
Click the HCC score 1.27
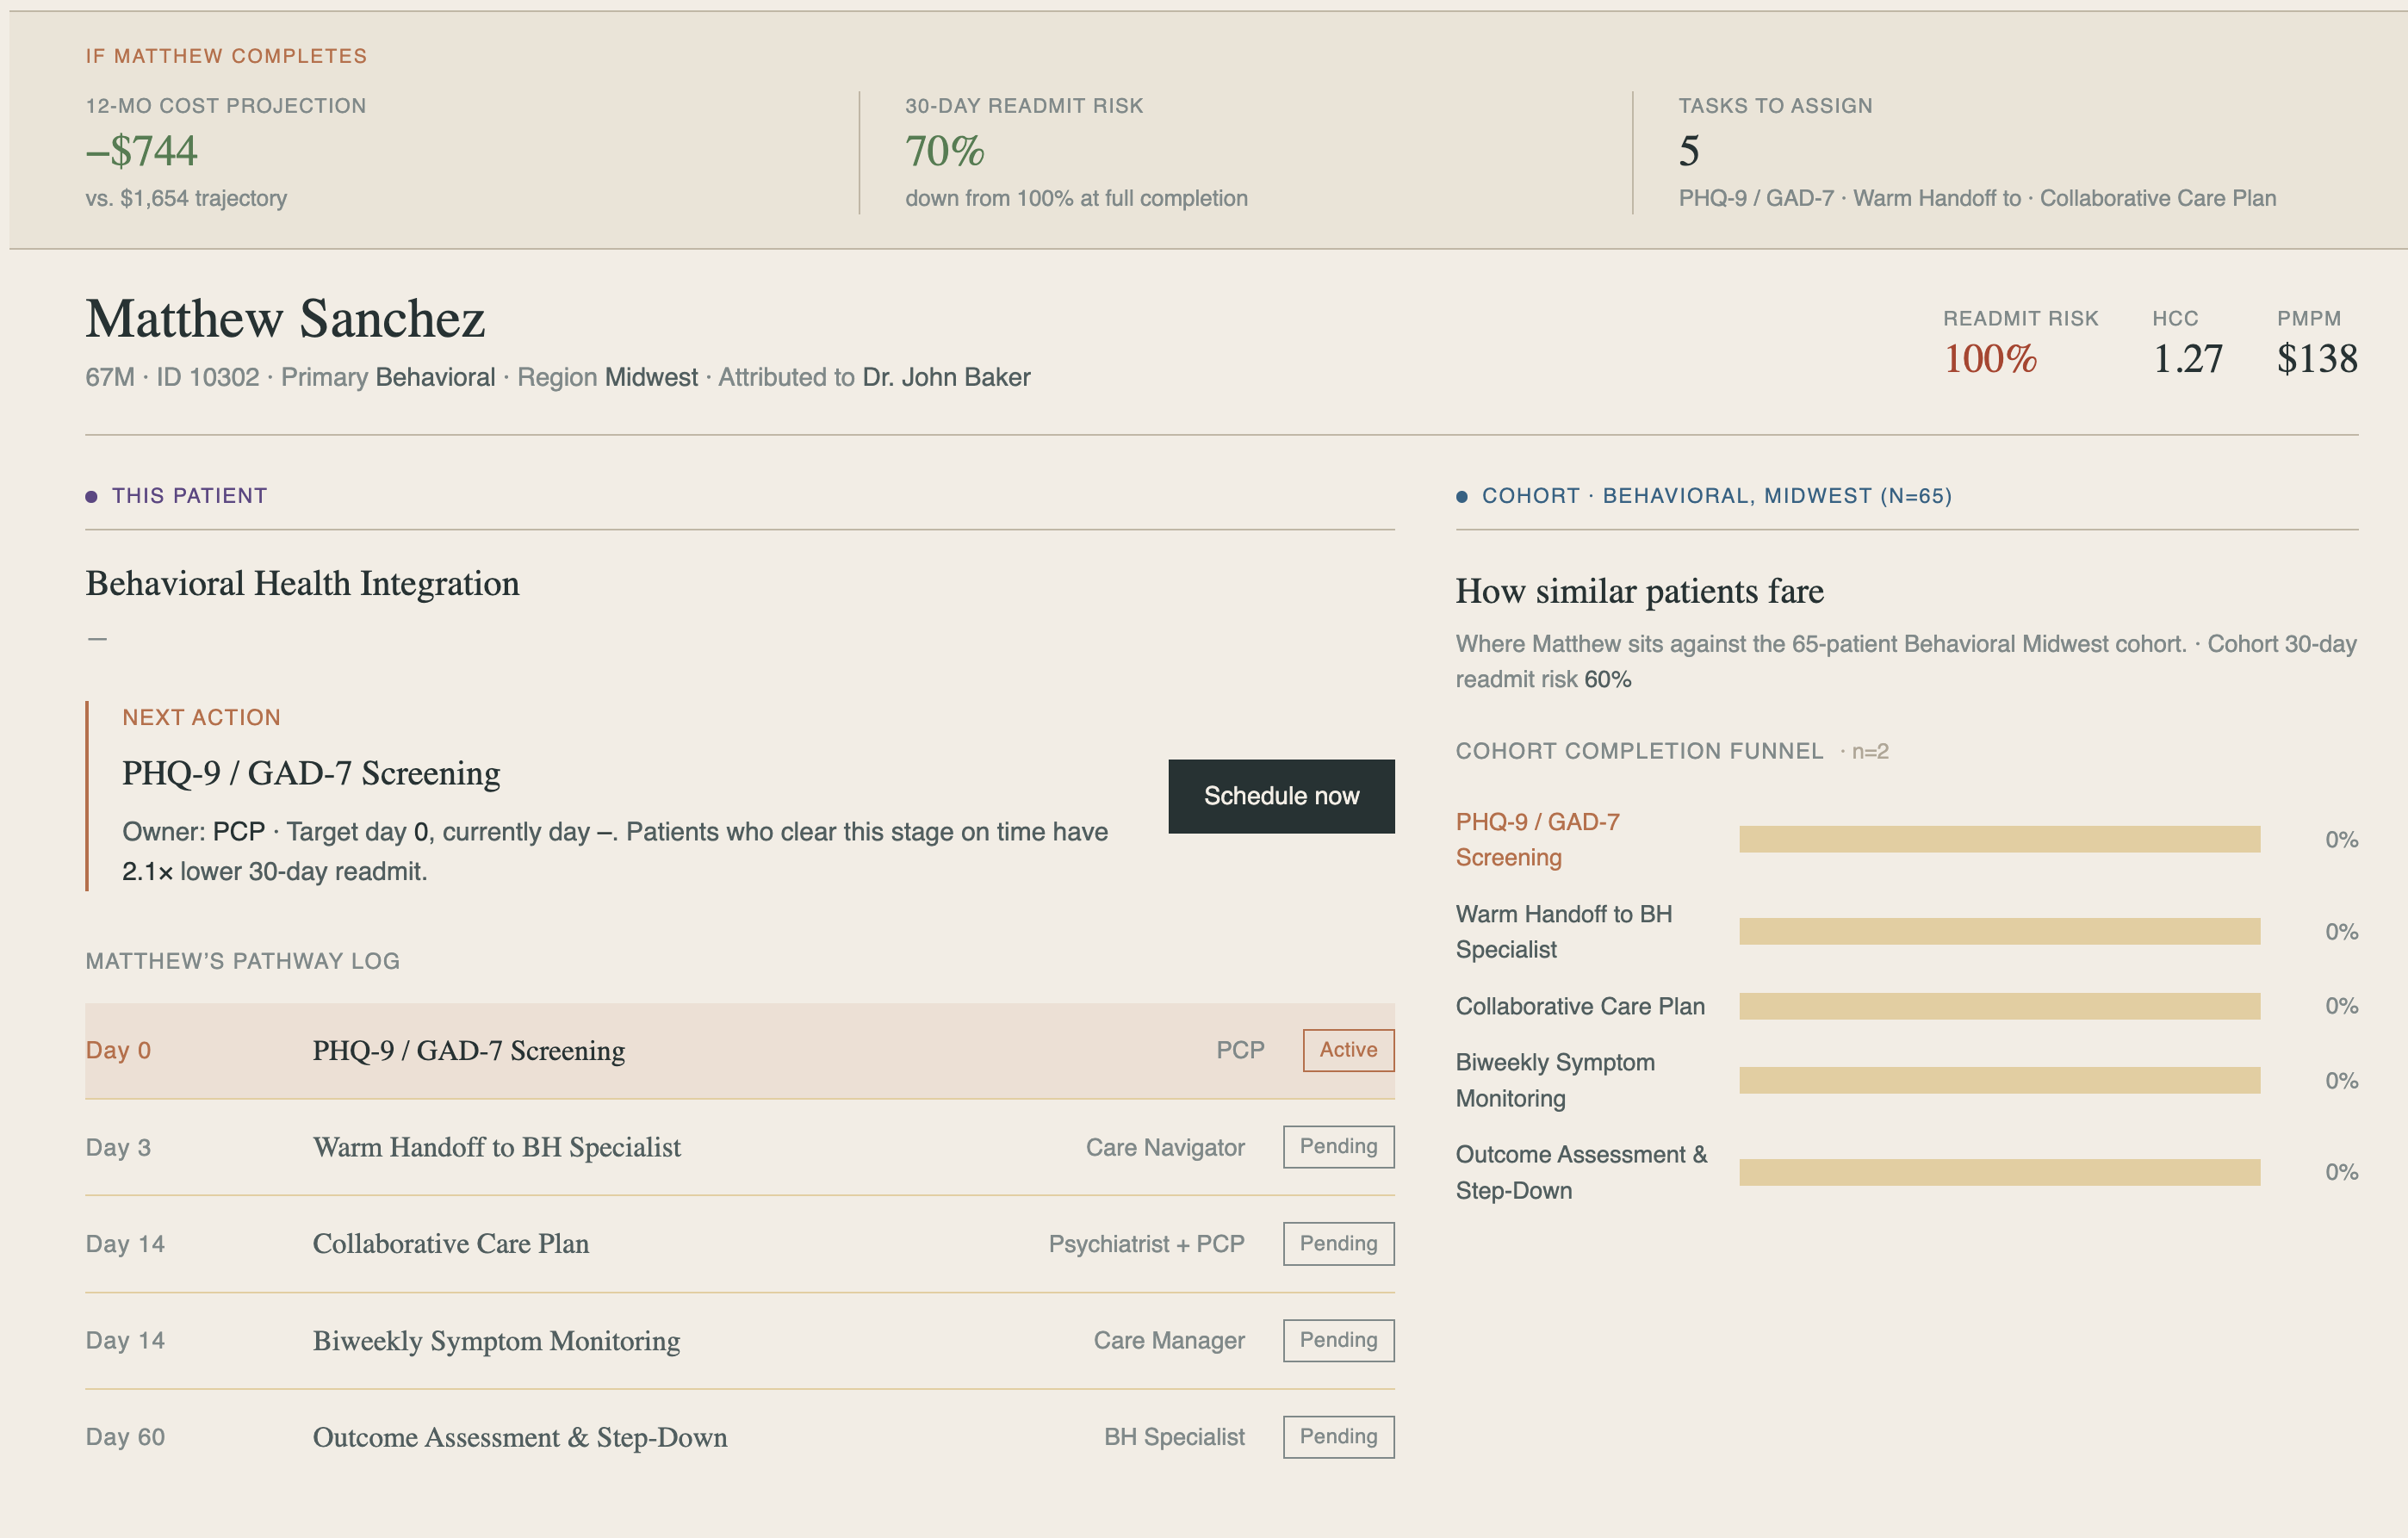[x=2187, y=359]
